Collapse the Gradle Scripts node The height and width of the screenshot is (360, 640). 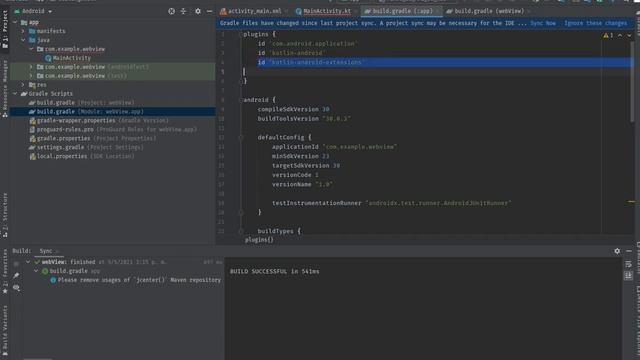tap(15, 94)
